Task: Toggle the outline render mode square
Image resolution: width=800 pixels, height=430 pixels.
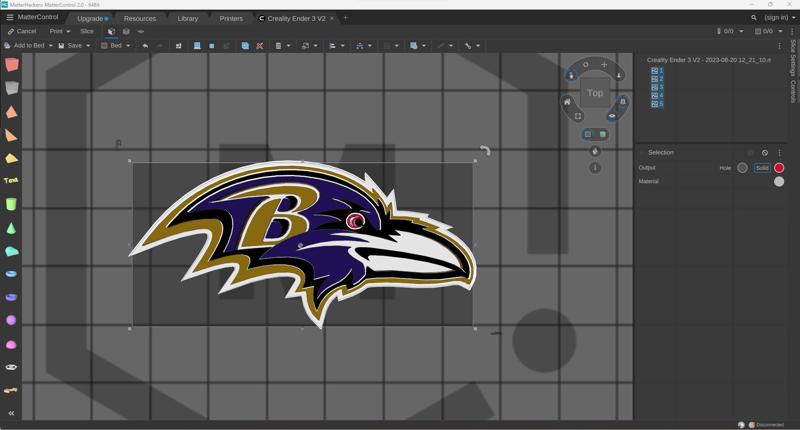Action: point(588,134)
